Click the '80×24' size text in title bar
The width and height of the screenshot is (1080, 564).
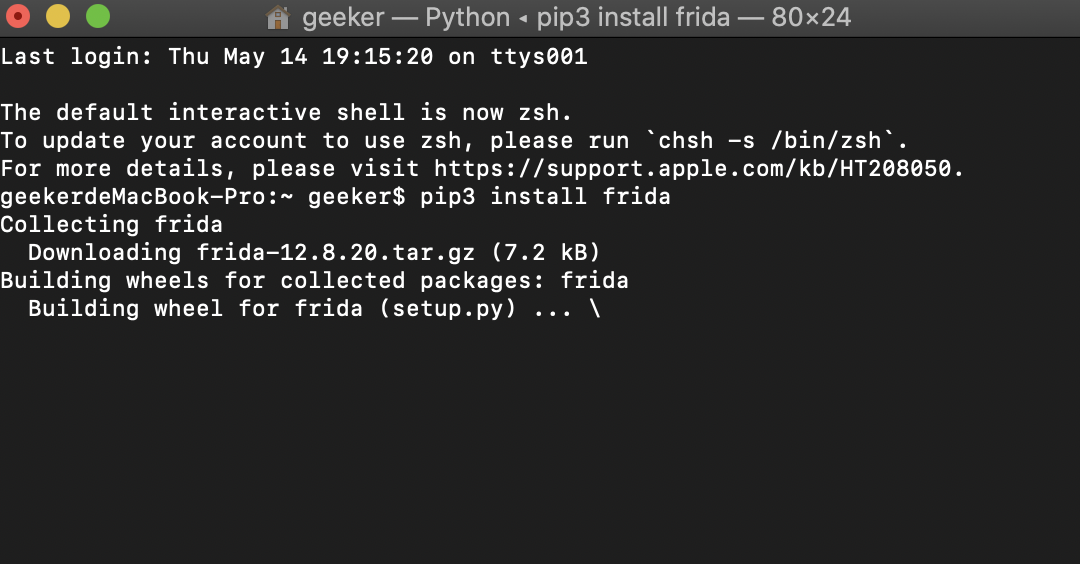(x=811, y=17)
